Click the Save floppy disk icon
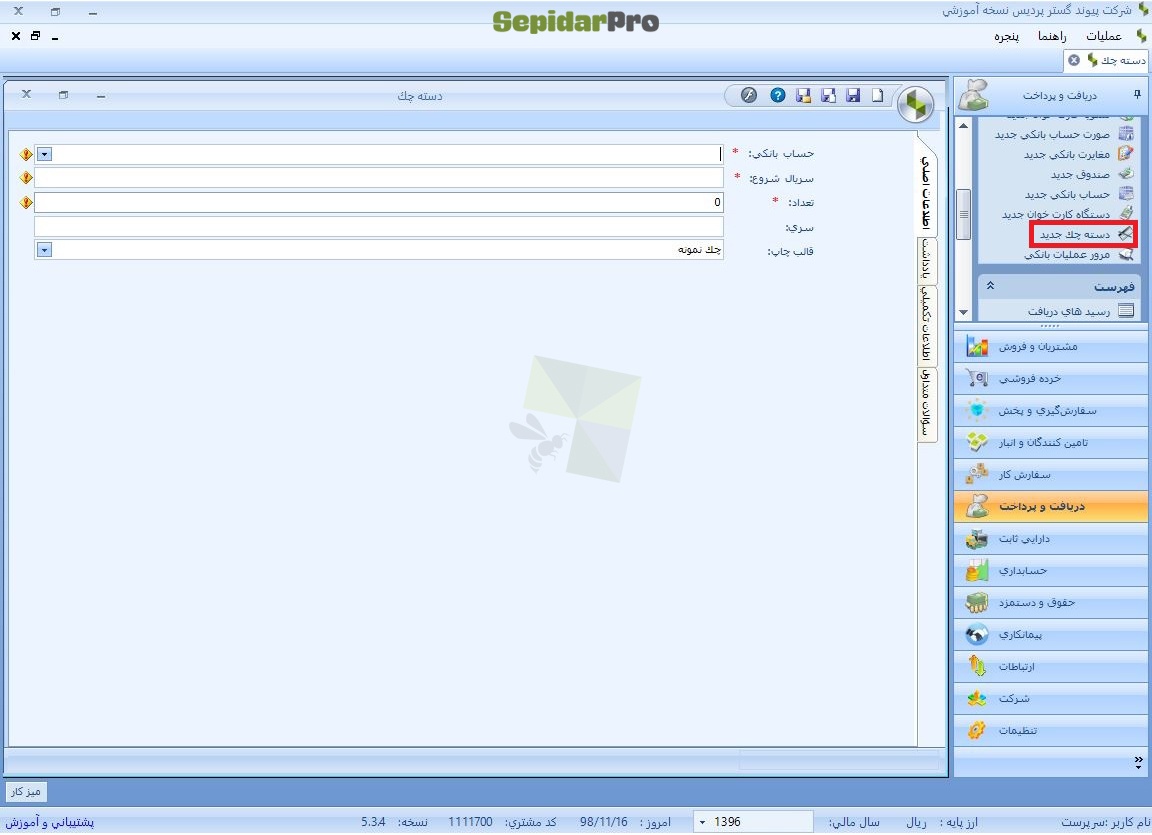The width and height of the screenshot is (1152, 835). point(853,95)
